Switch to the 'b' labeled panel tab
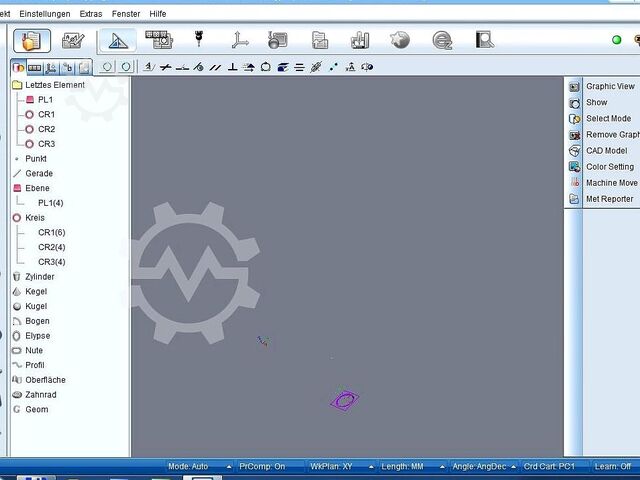This screenshot has width=640, height=480. point(68,68)
